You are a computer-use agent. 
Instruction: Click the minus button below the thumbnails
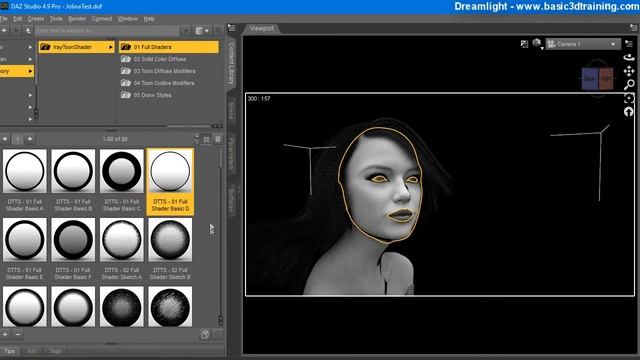18,334
